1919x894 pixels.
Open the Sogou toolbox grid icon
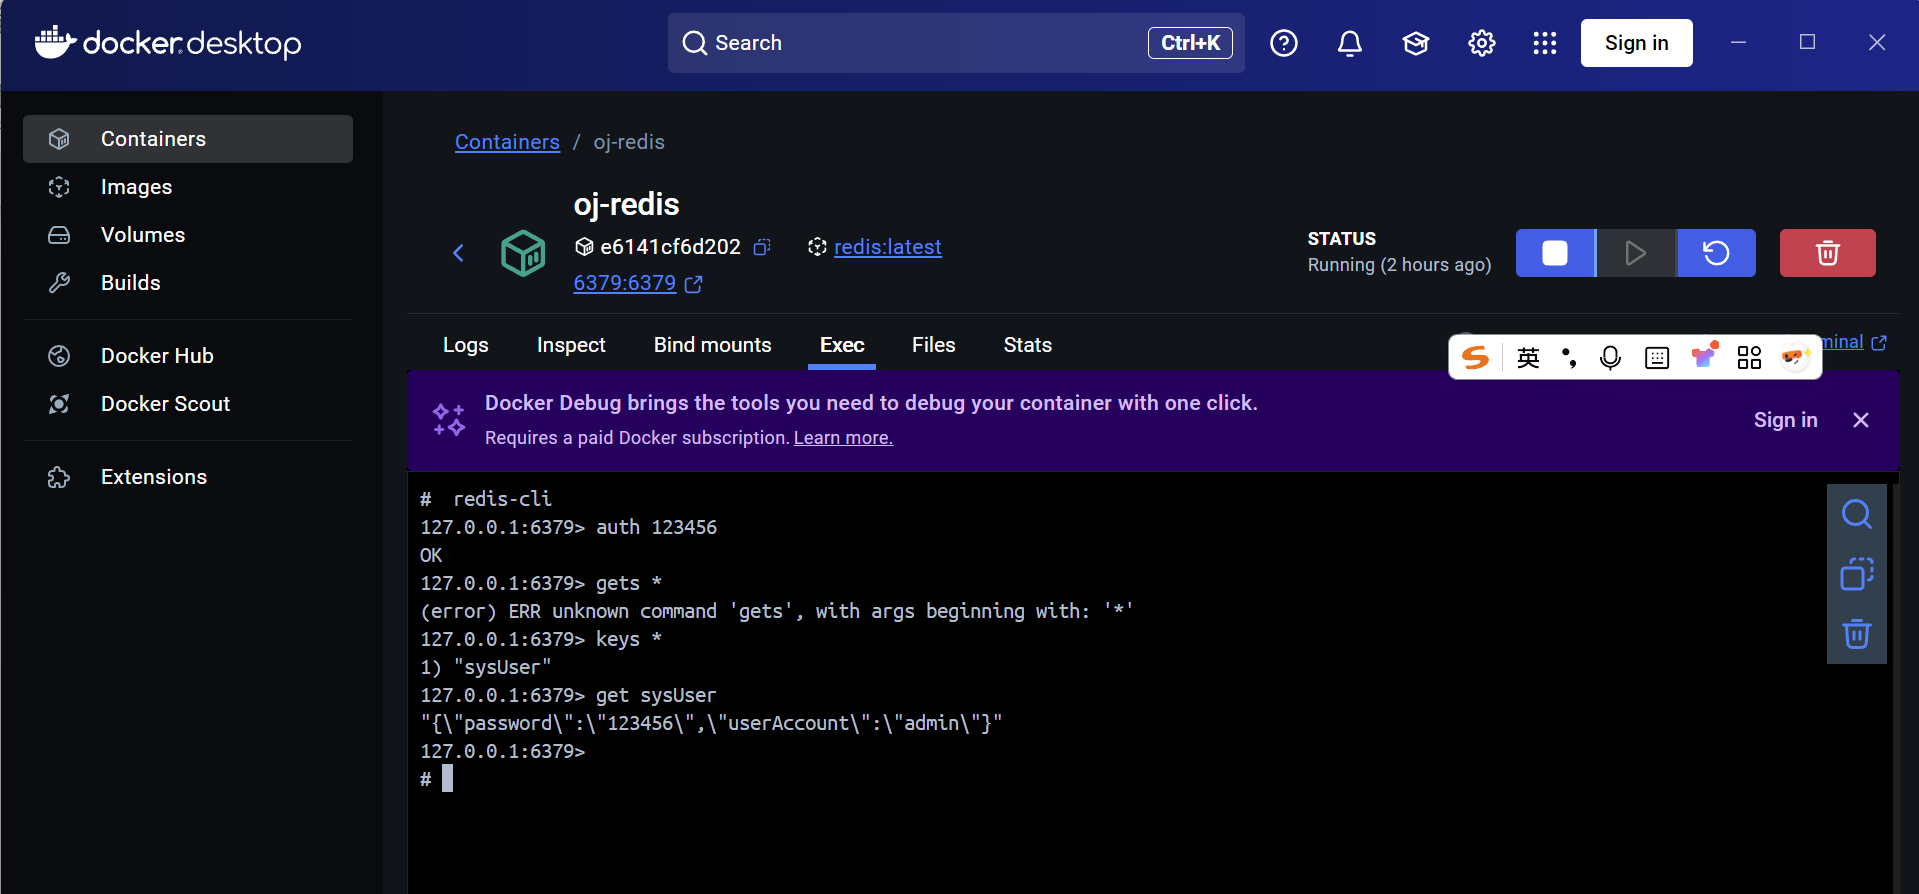pos(1749,358)
